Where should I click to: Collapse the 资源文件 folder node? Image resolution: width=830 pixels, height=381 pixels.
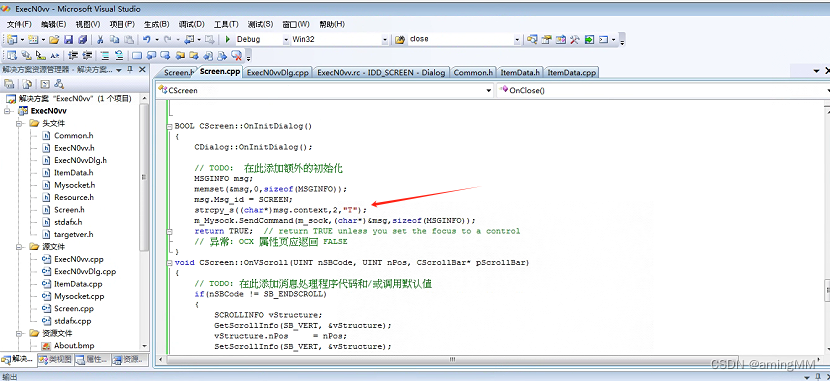tap(20, 333)
